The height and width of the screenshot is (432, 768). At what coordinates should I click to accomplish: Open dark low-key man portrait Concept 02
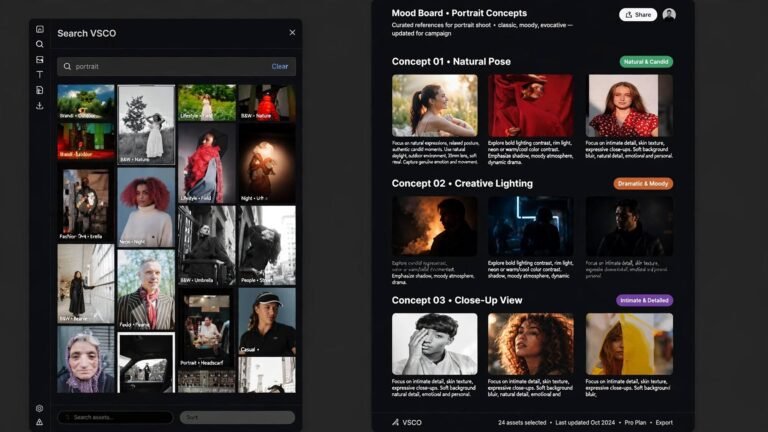[629, 226]
